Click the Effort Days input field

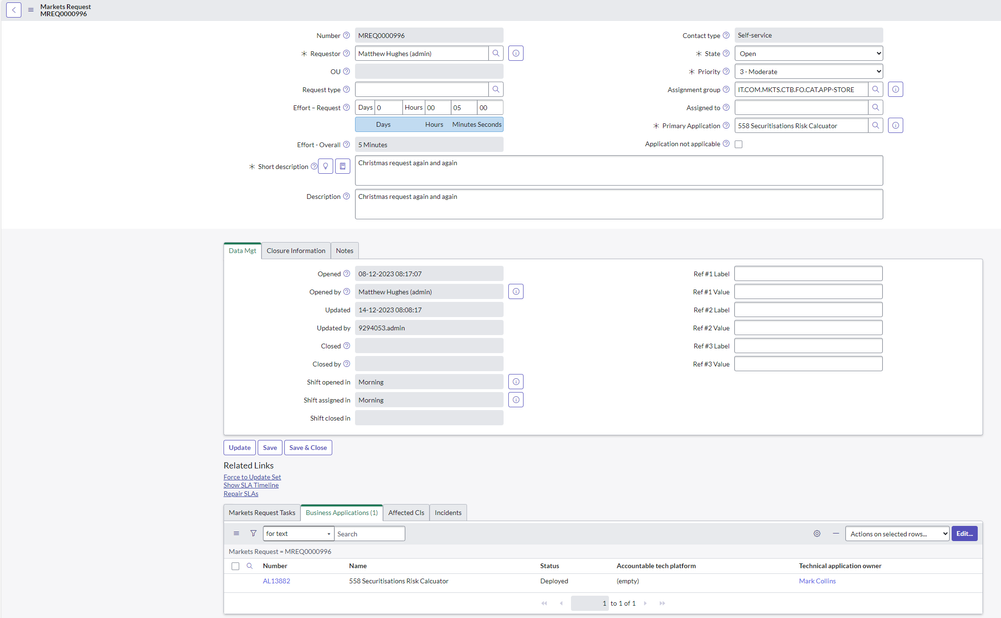388,107
